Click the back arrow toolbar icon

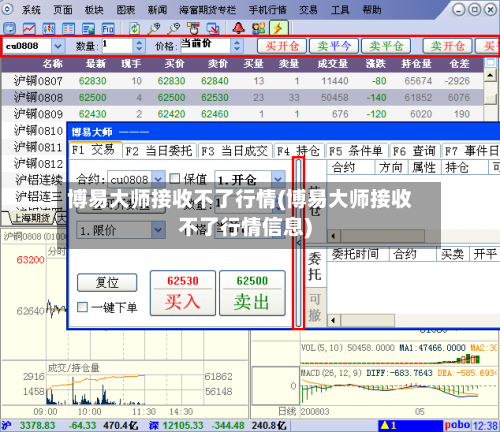(9, 28)
